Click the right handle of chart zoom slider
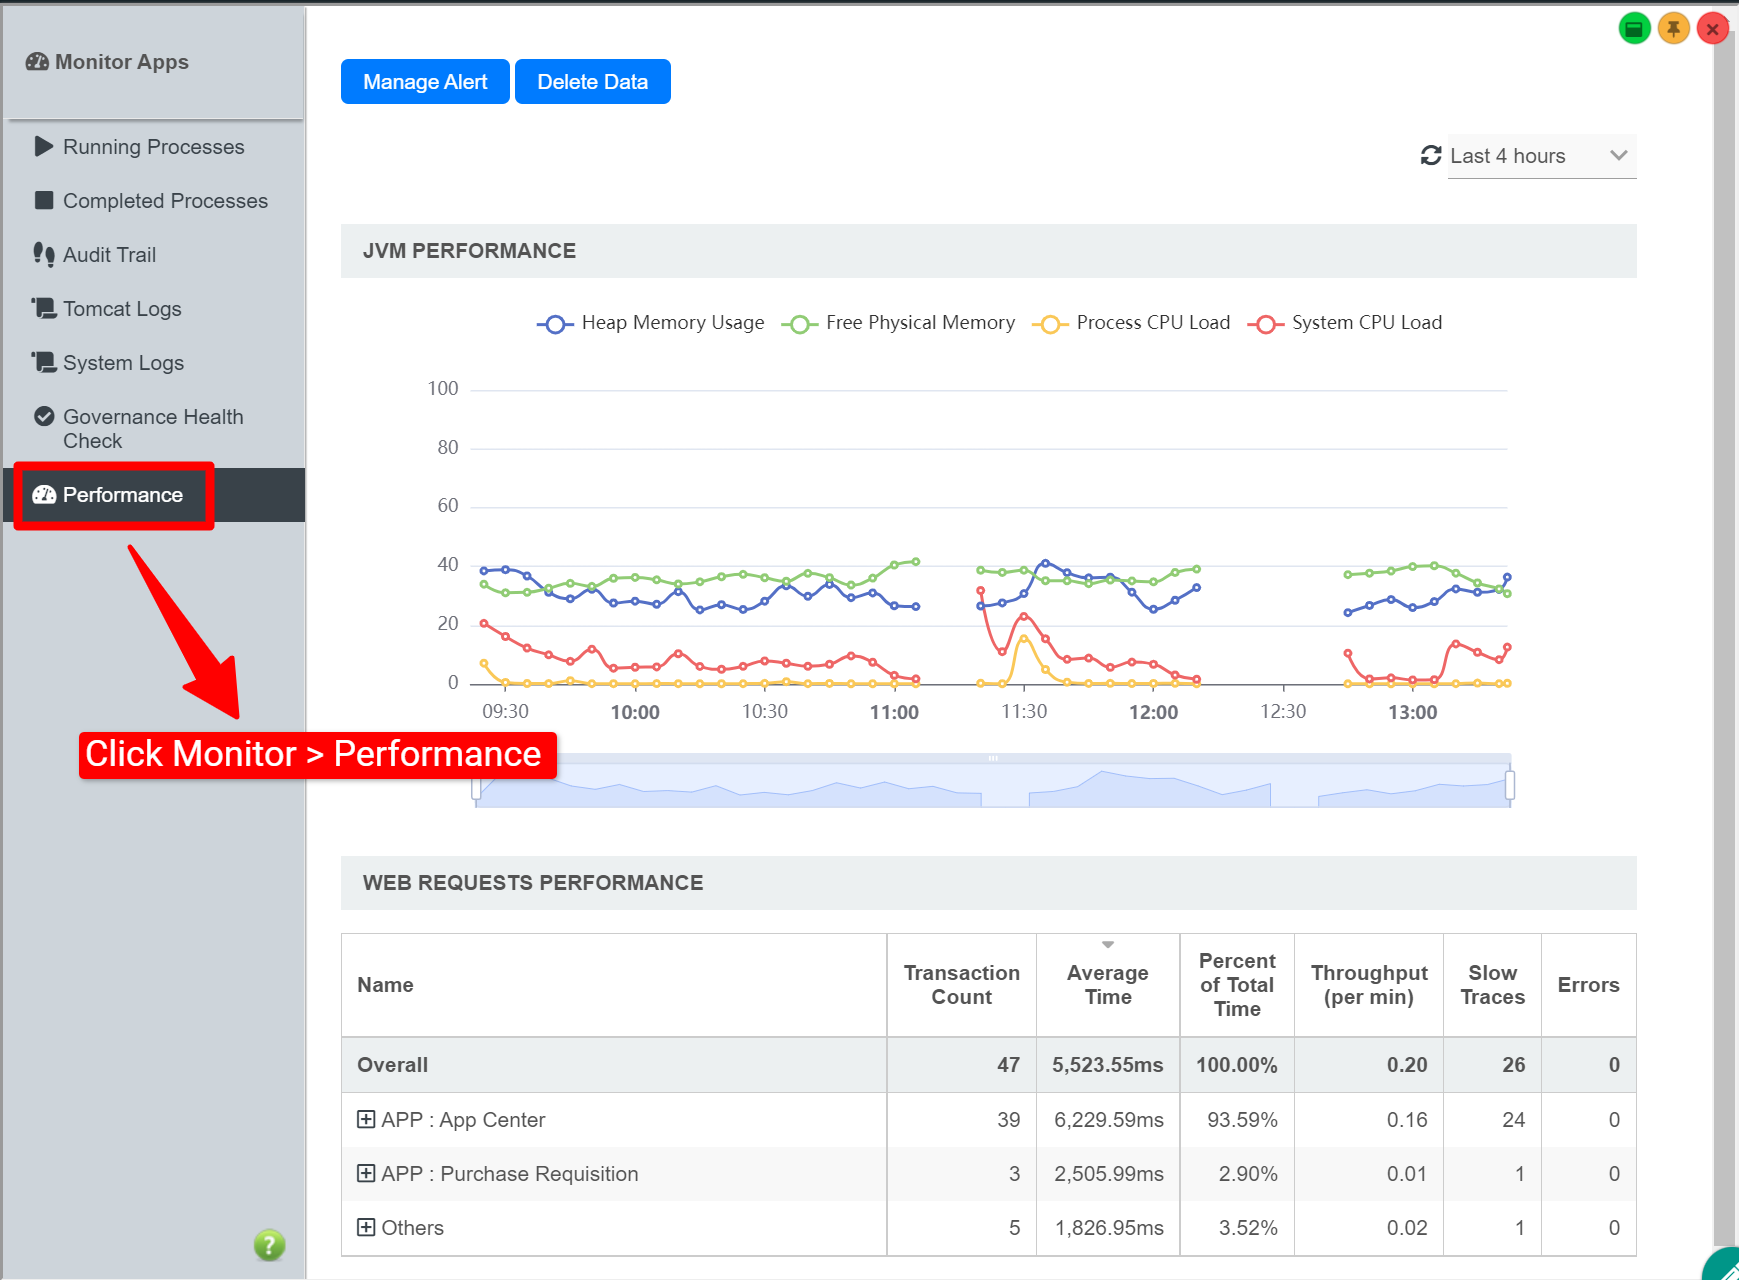Viewport: 1739px width, 1280px height. 1509,785
